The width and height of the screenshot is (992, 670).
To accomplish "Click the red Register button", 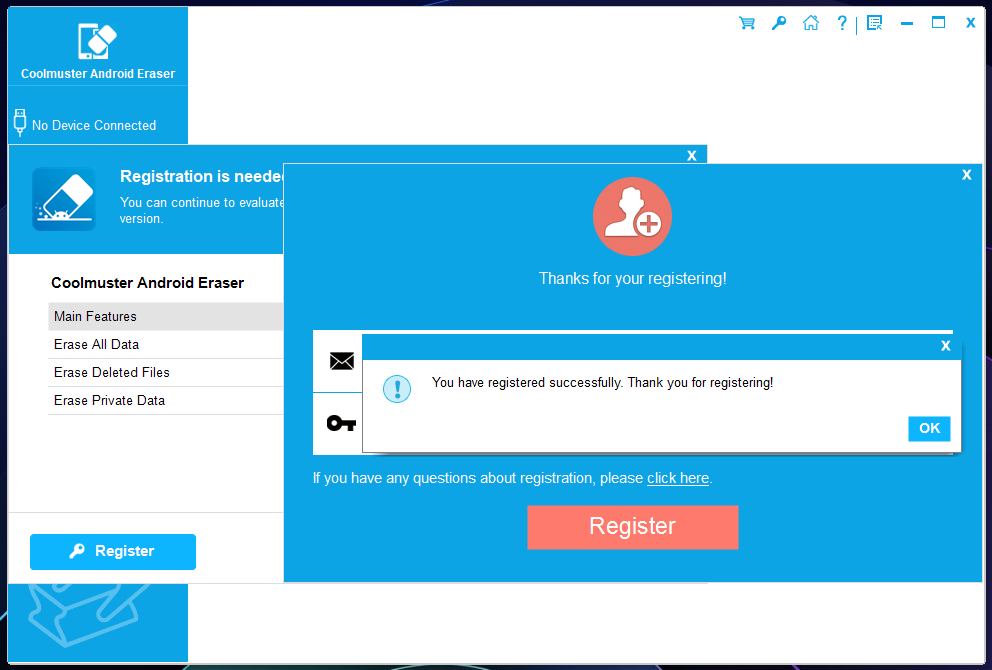I will click(x=632, y=527).
